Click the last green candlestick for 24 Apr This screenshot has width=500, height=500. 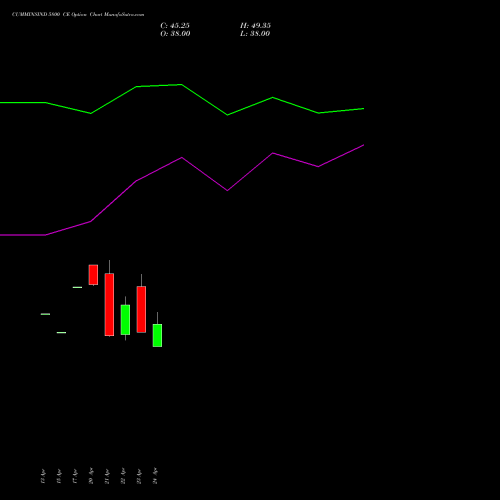pyautogui.click(x=157, y=335)
